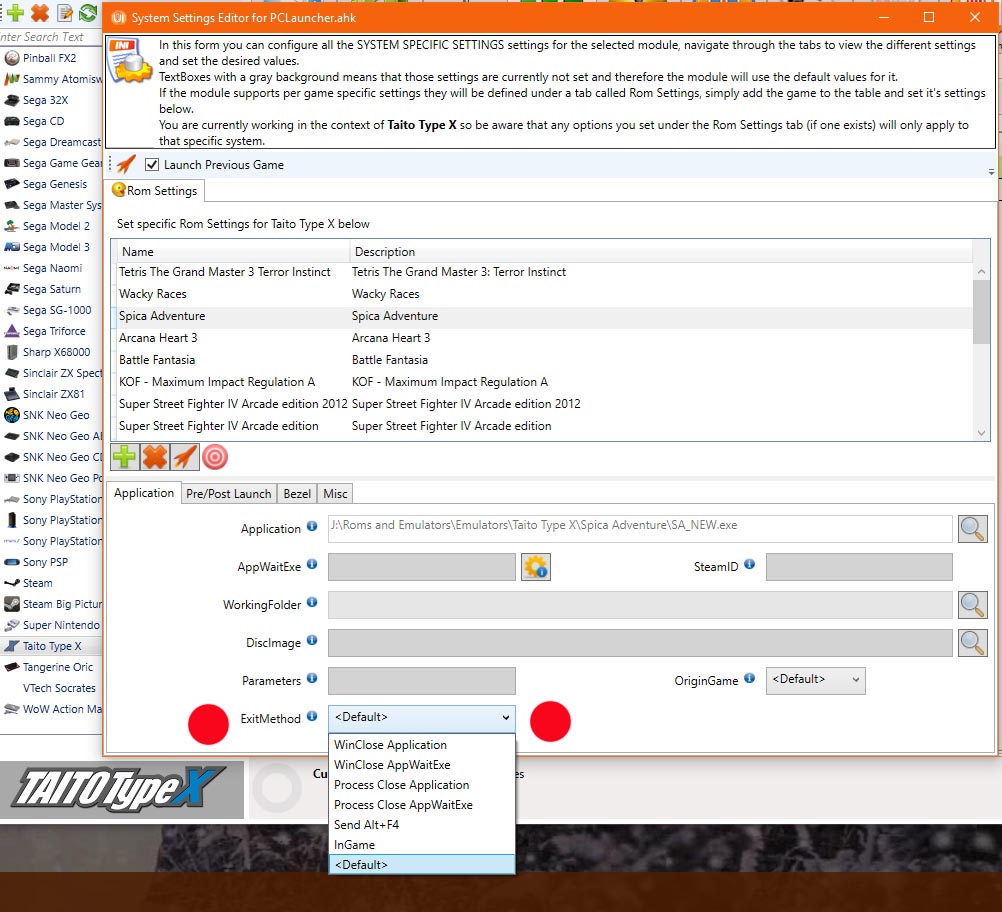Expand the OriginGame dropdown
Viewport: 1002px width, 912px height.
pos(815,680)
